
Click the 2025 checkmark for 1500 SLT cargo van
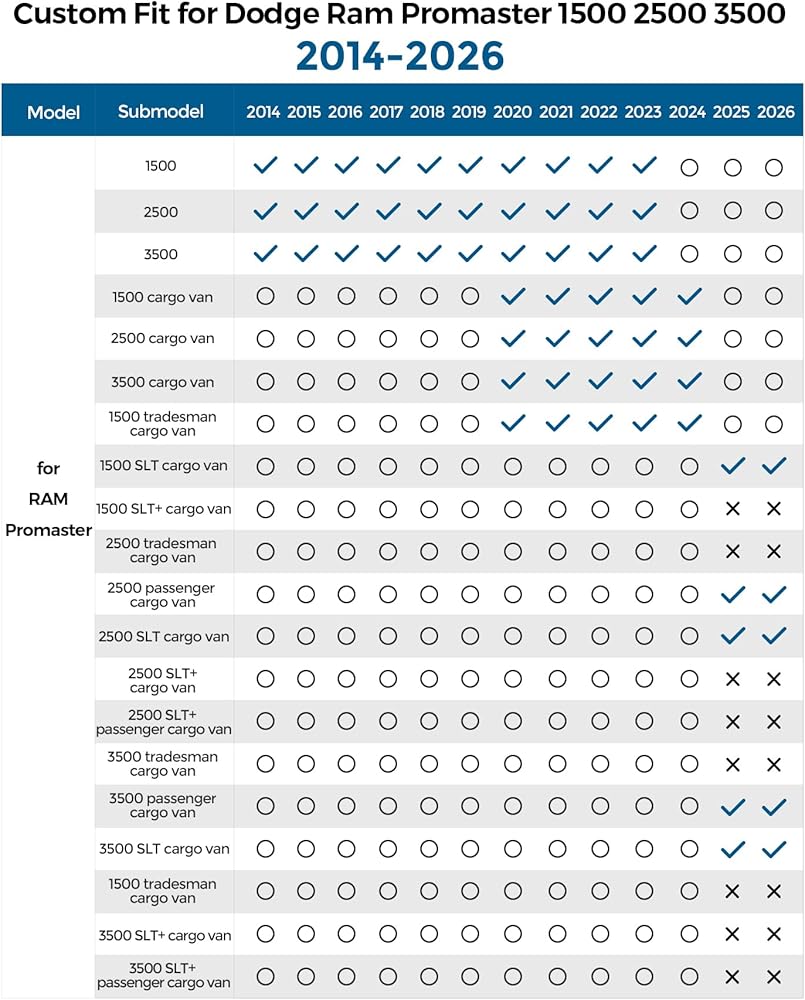(x=733, y=466)
